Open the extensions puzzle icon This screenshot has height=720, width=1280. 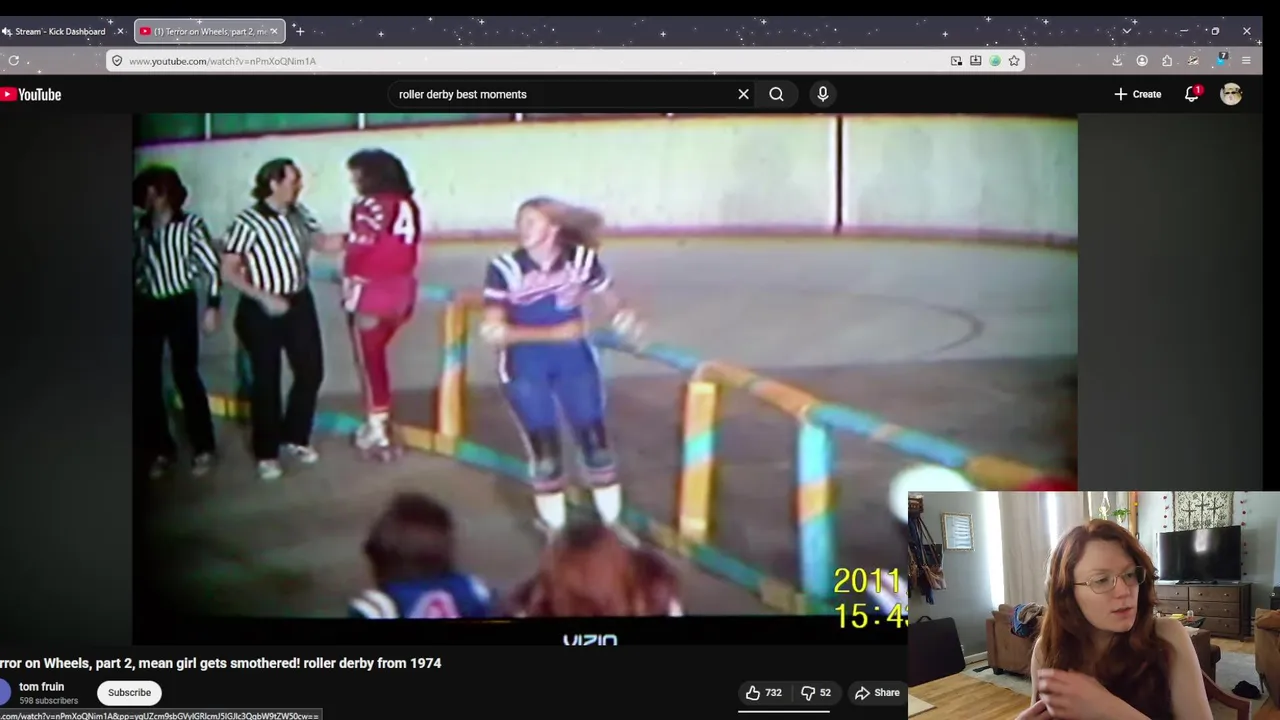point(1167,60)
